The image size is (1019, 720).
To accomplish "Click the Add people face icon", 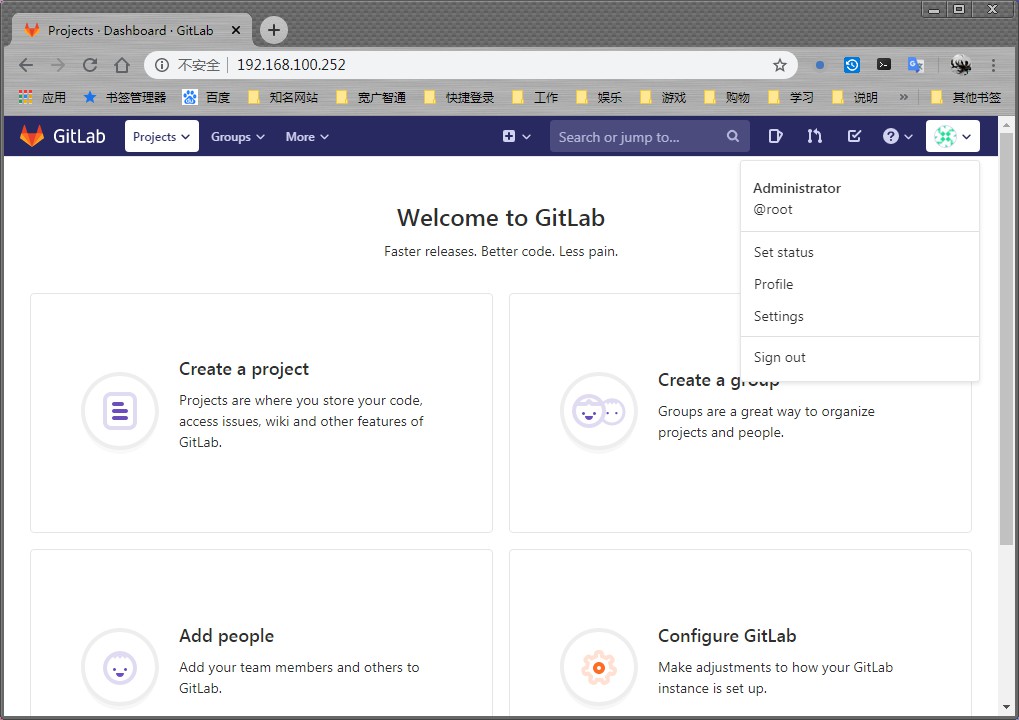I will (x=120, y=667).
